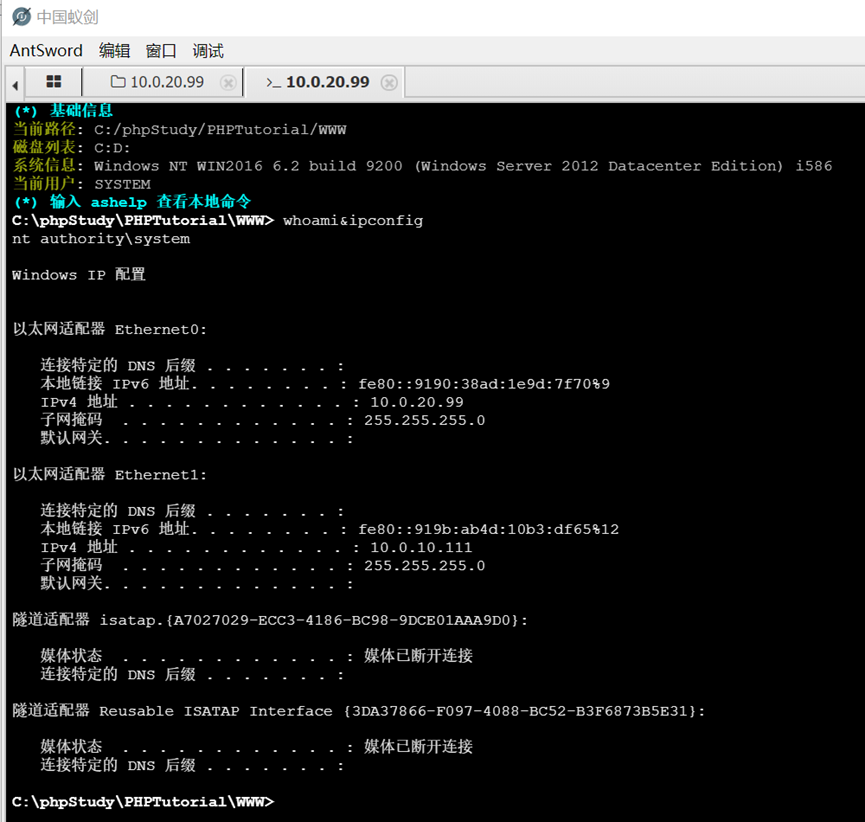Open the AntSword menu
This screenshot has width=865, height=822.
click(46, 51)
